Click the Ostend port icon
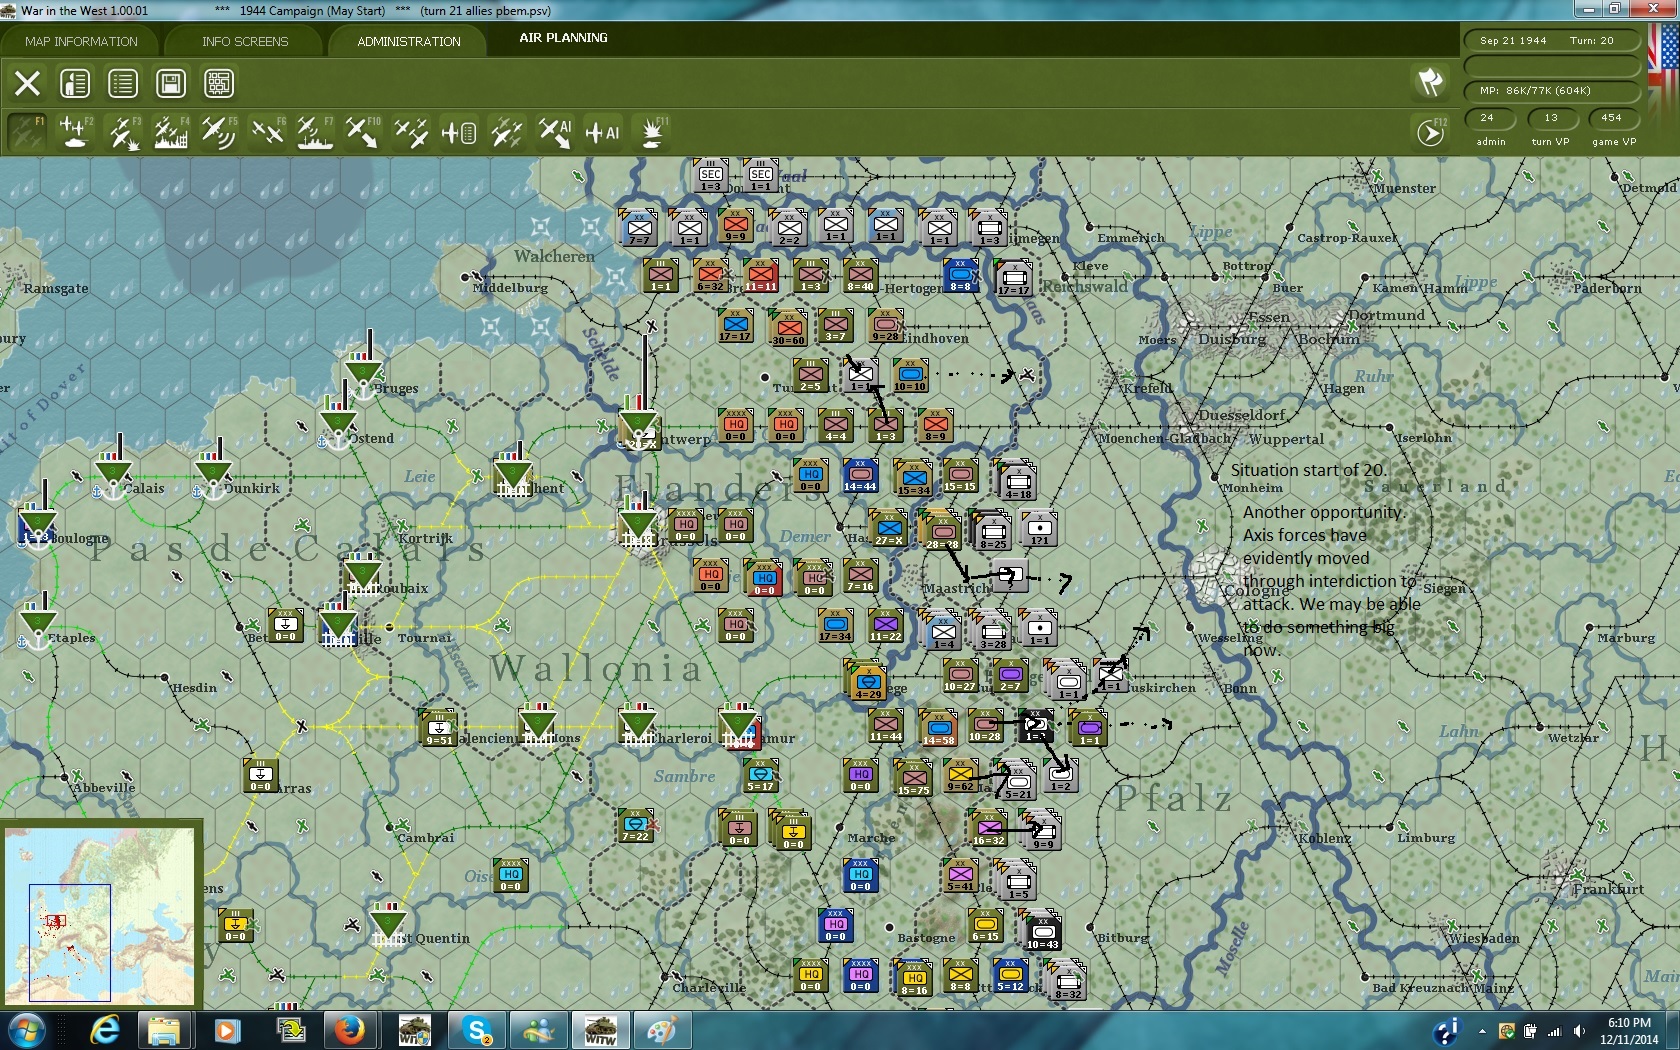Viewport: 1680px width, 1050px height. point(337,427)
